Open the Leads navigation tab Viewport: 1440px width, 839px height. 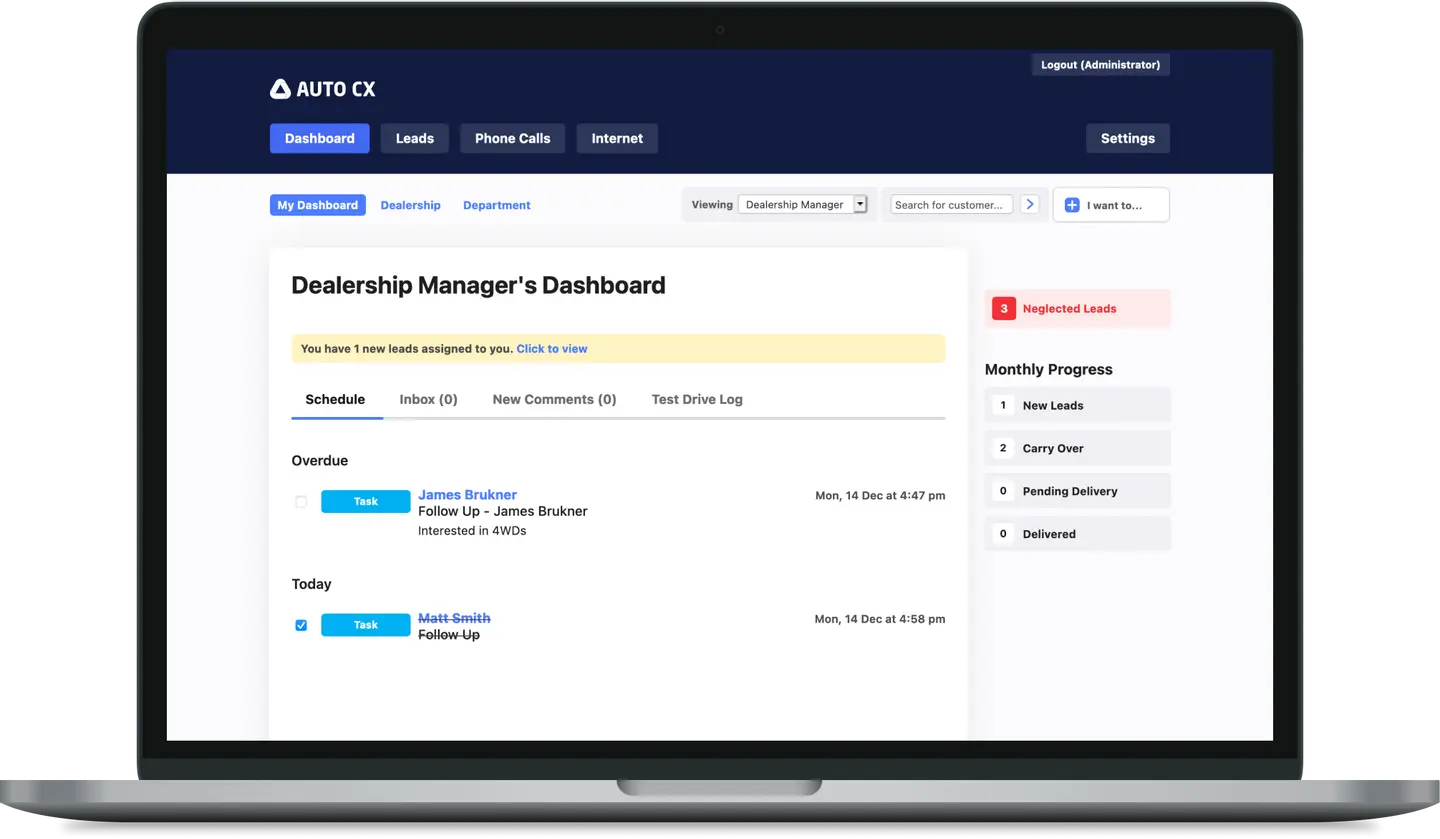tap(414, 138)
